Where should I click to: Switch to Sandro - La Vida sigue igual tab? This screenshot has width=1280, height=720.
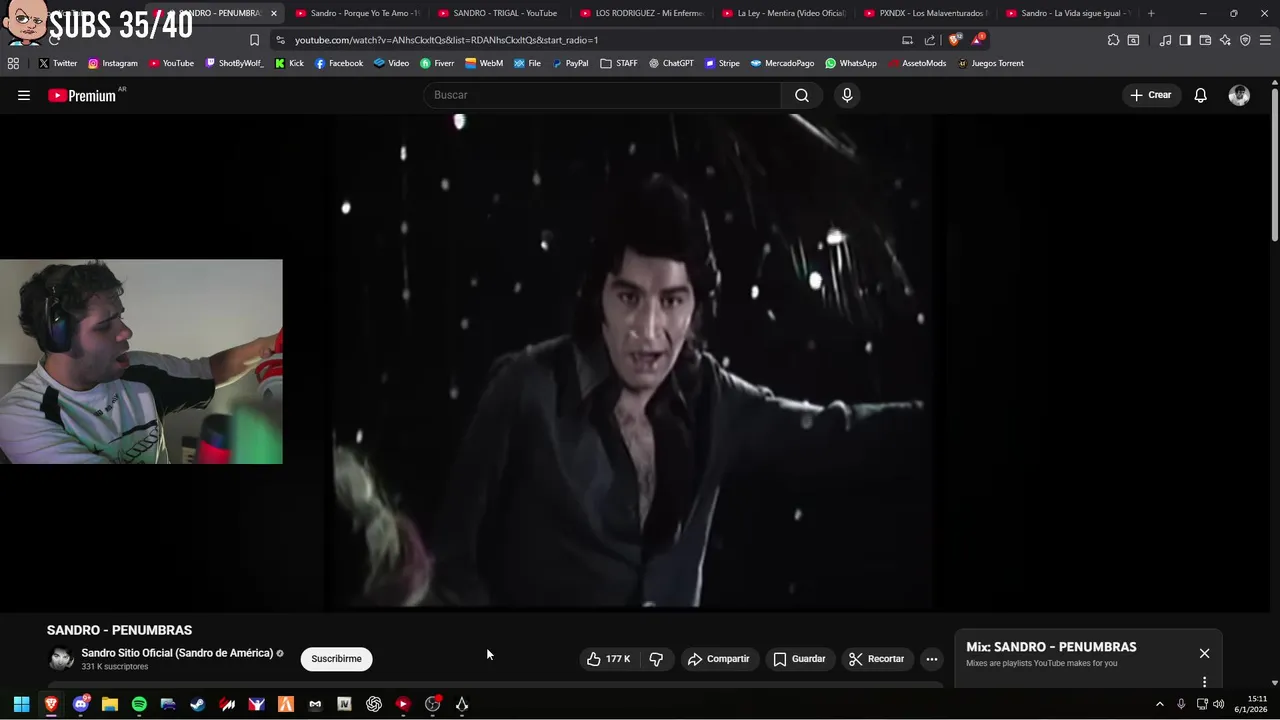[x=1068, y=13]
